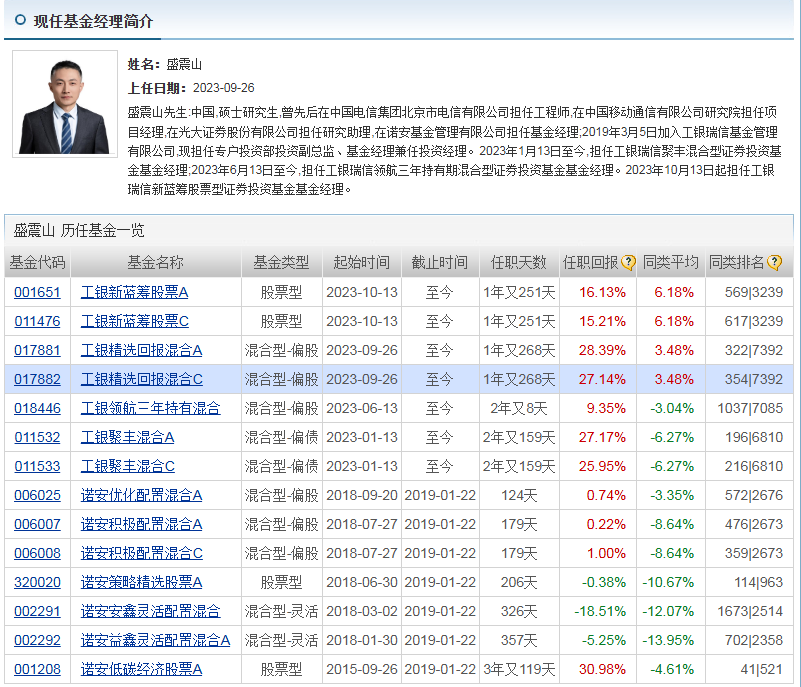Click the 混合型-灵活 type cell for 002291
Screen dimensions: 801x687
281,611
